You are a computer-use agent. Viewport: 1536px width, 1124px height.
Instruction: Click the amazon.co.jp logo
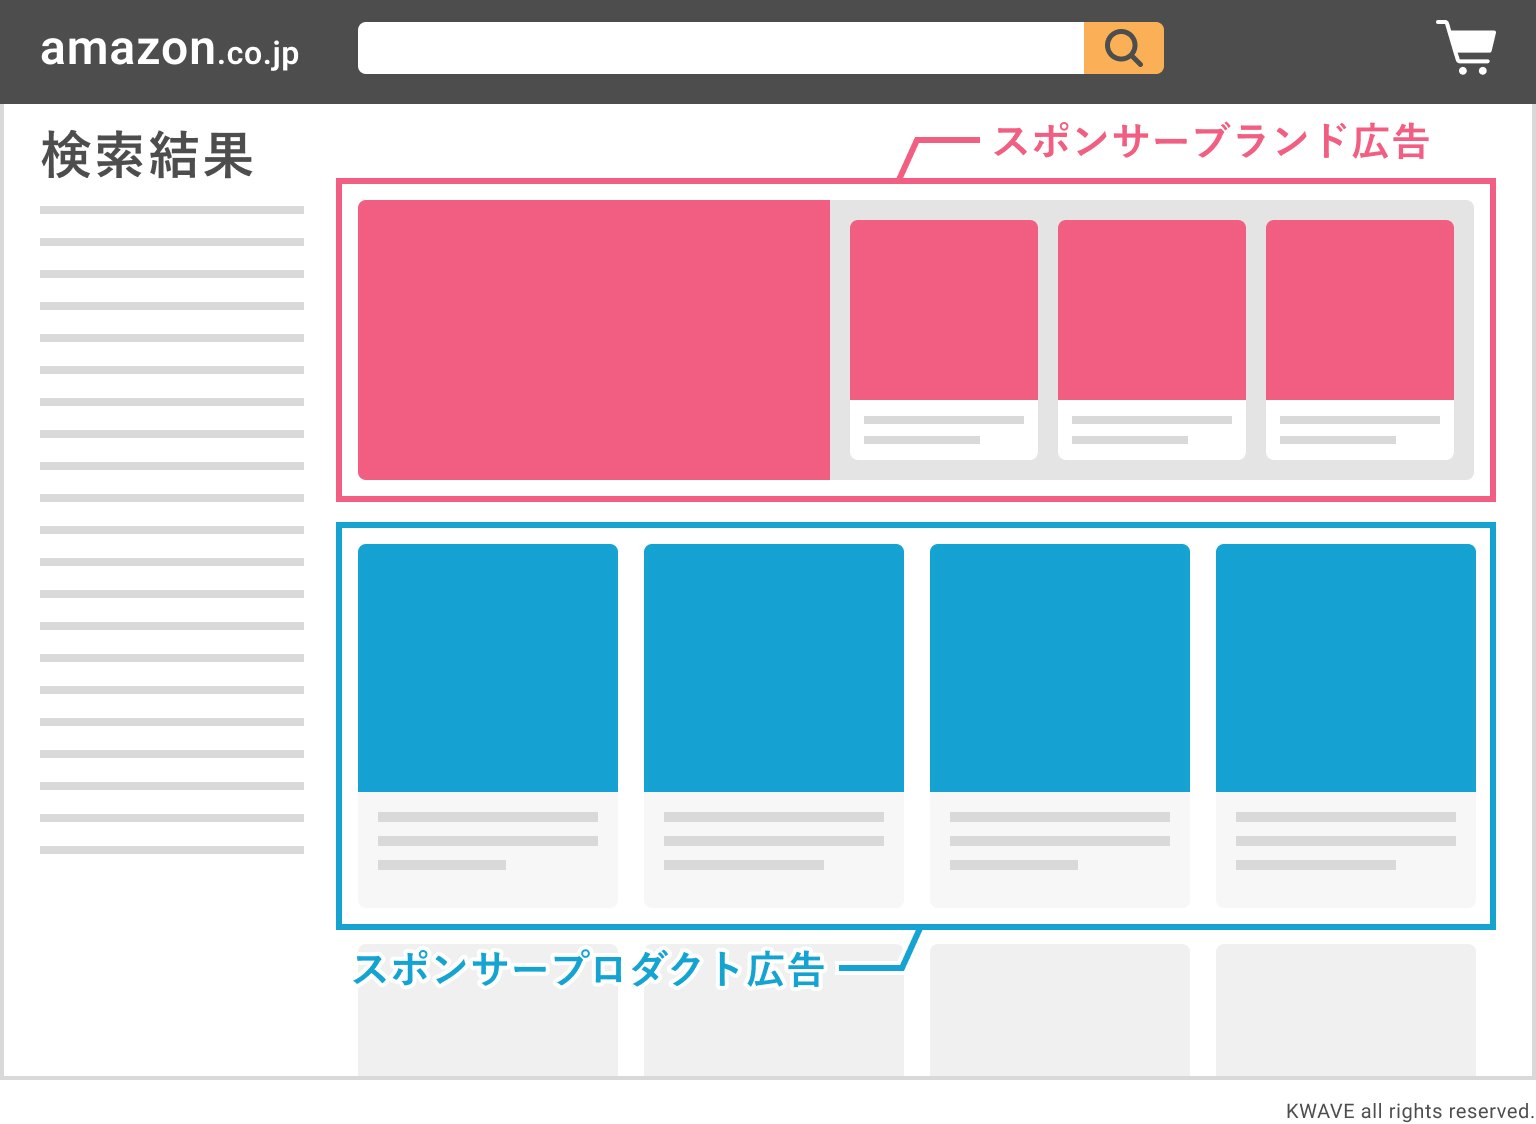point(170,50)
